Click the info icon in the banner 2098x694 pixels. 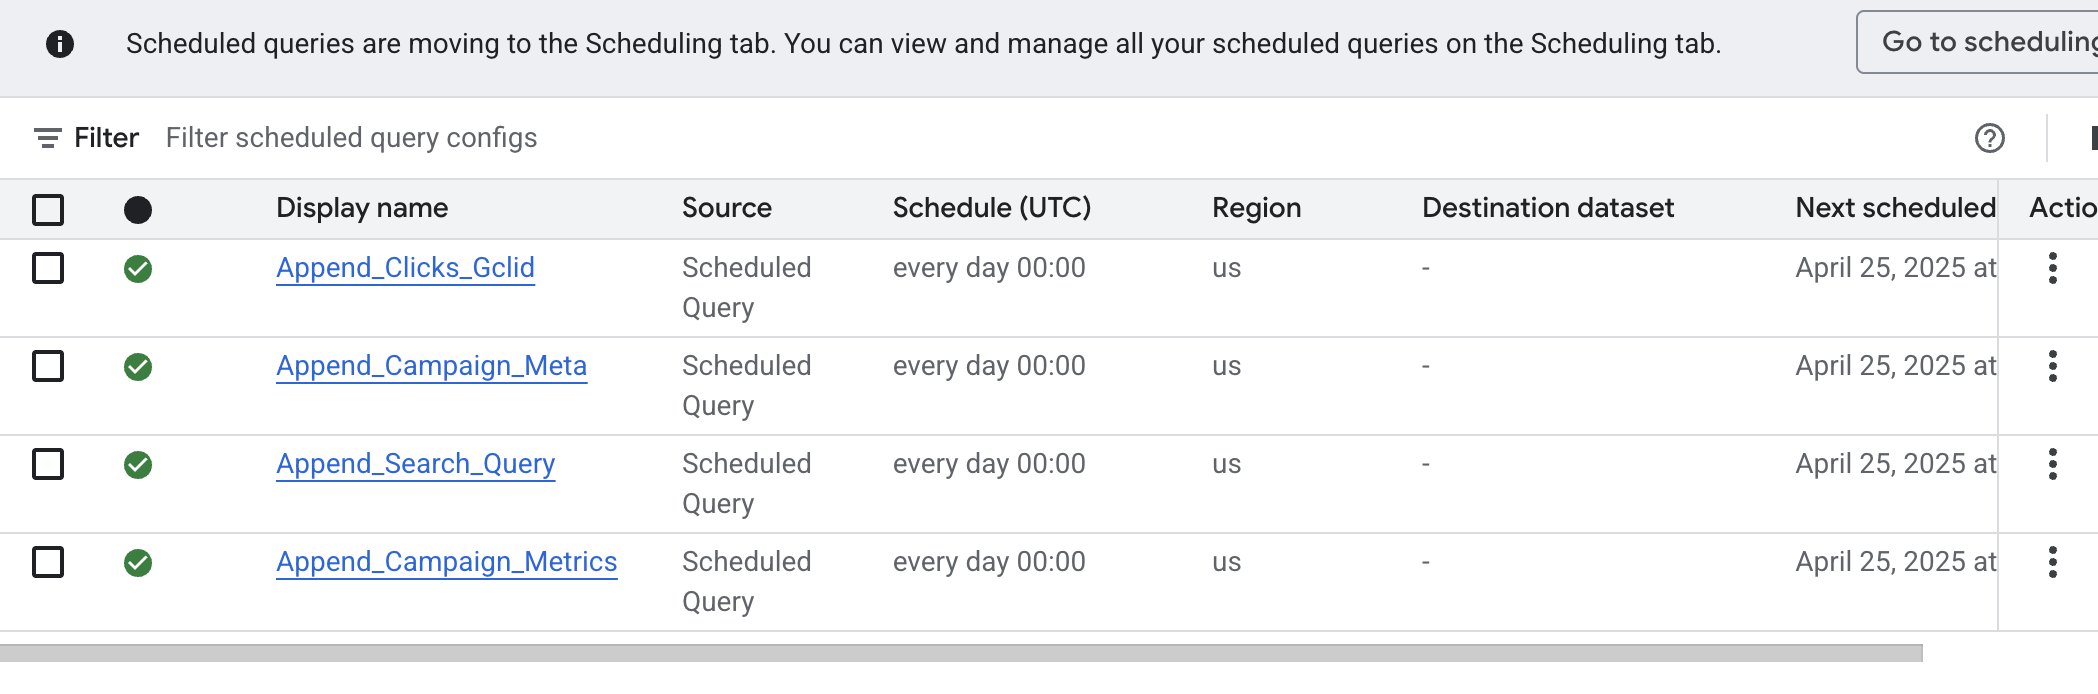pos(60,44)
